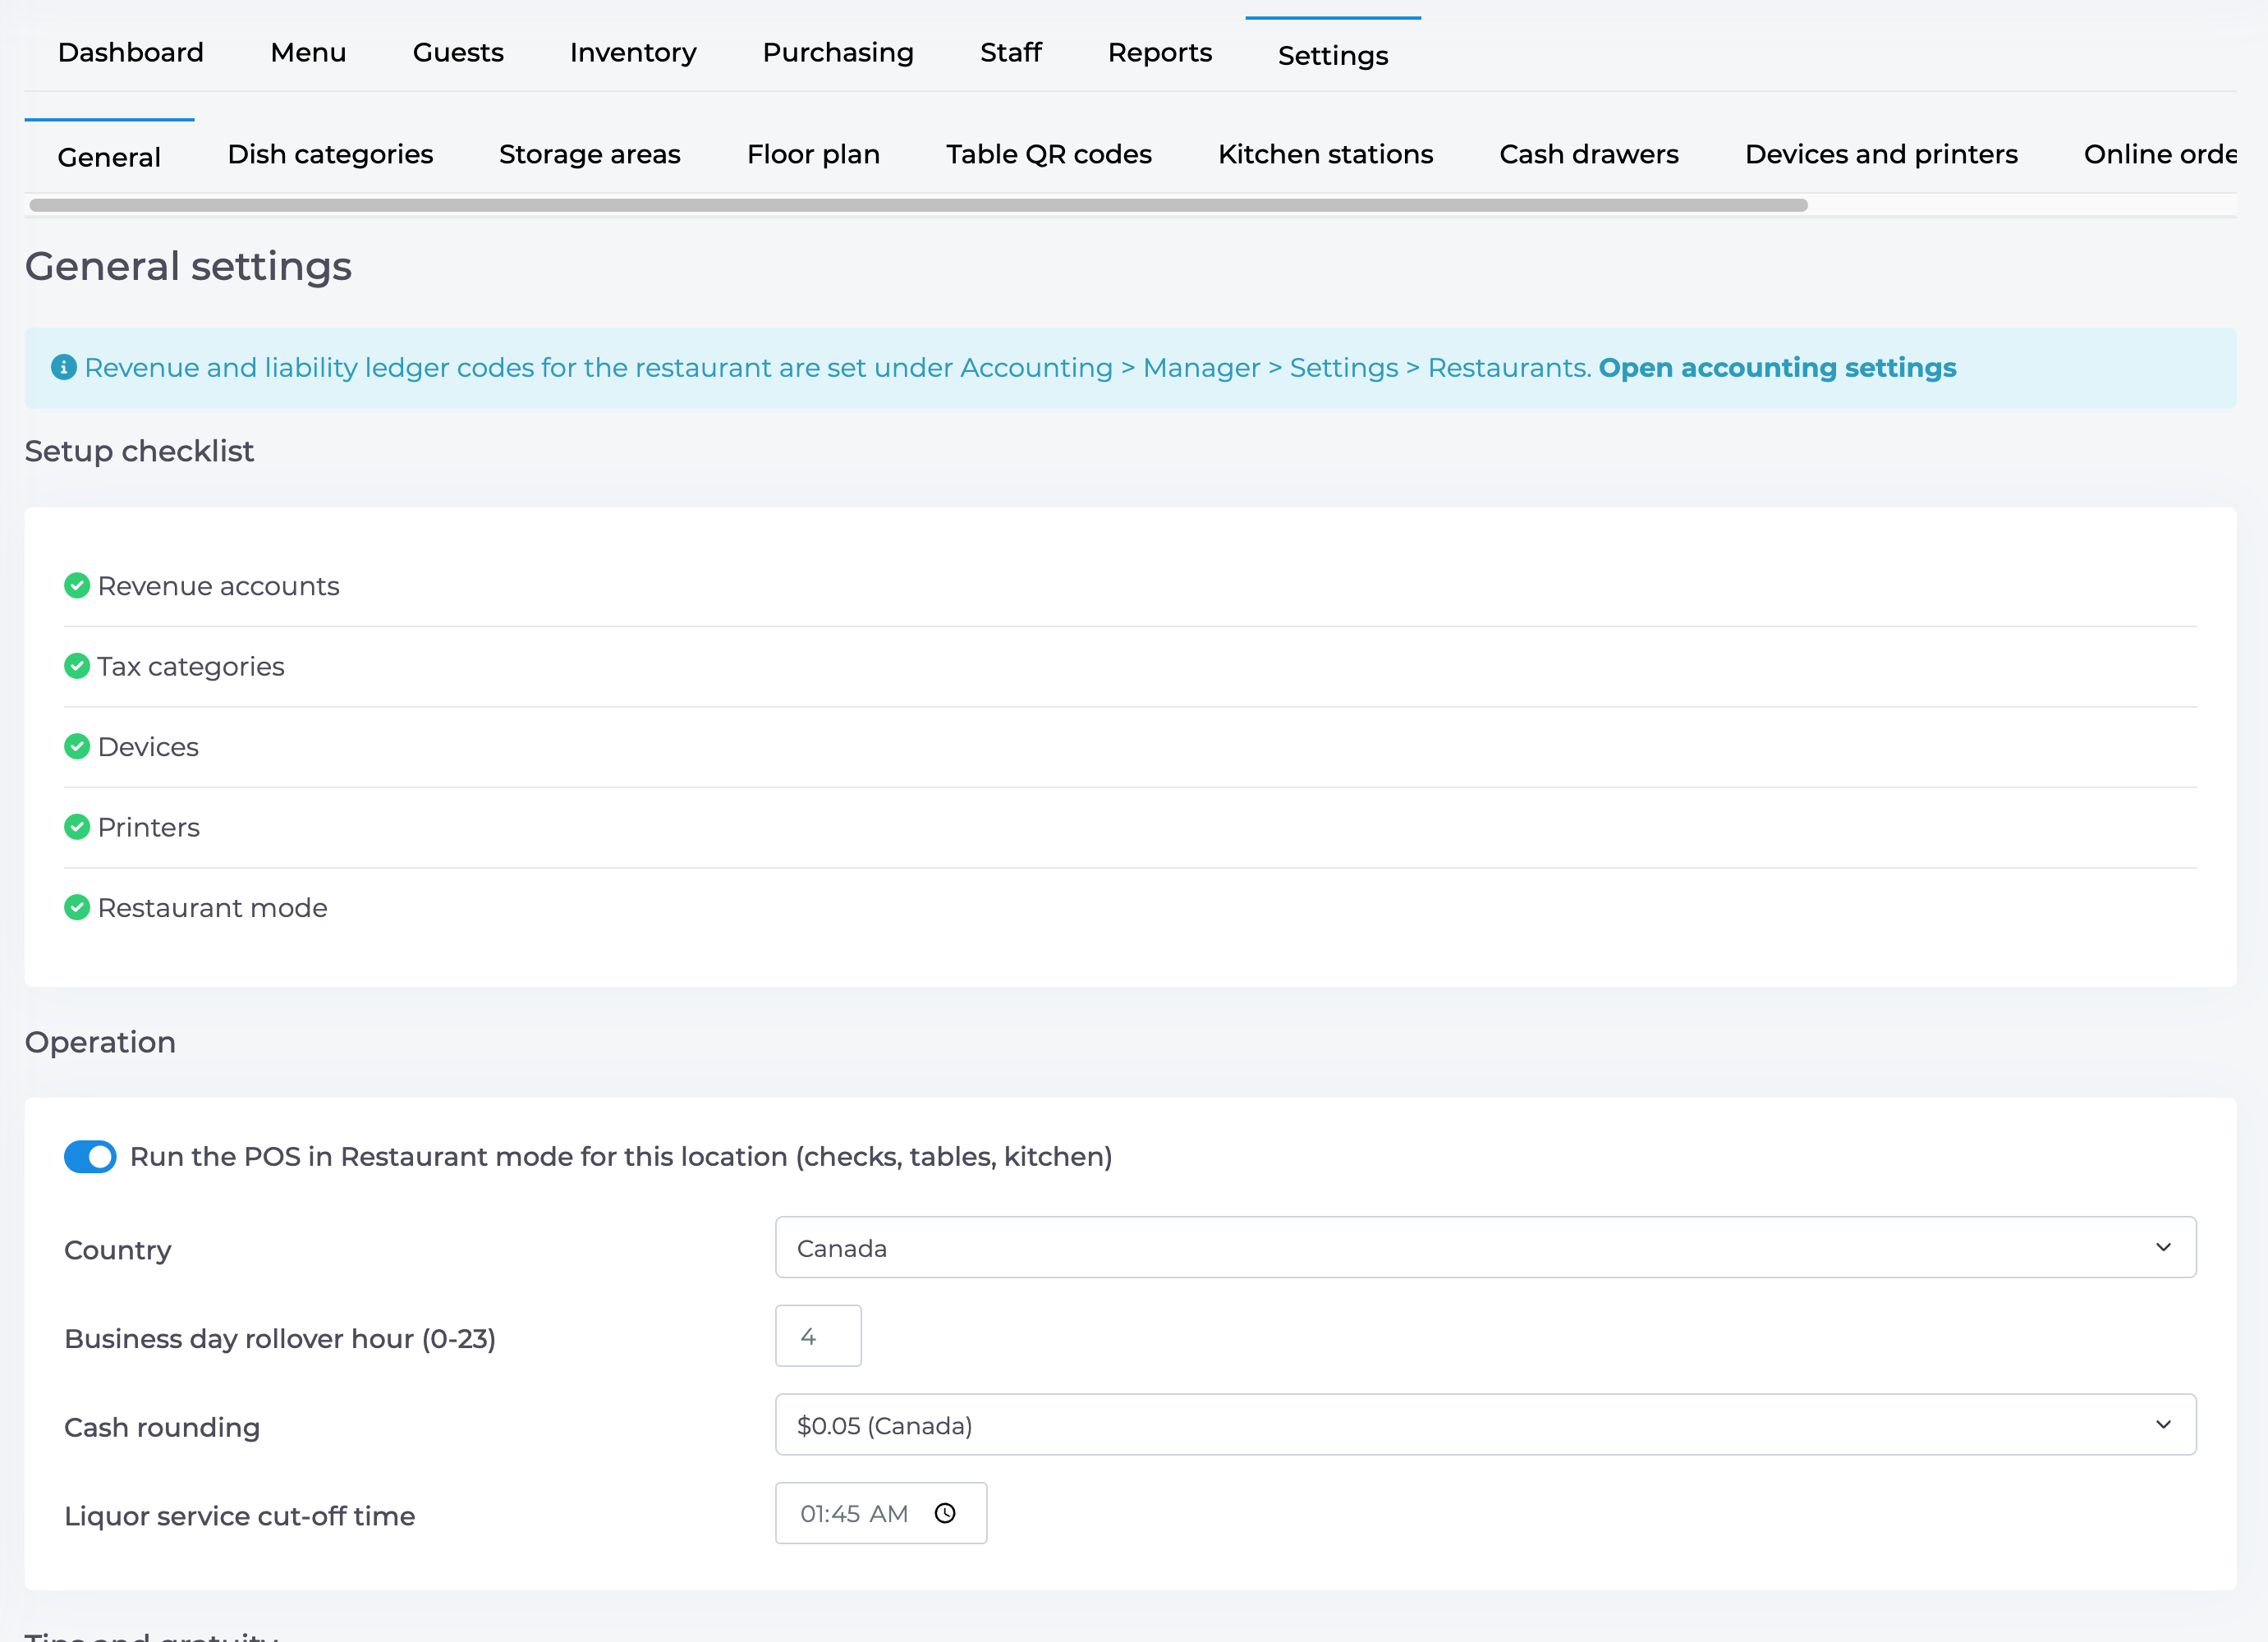Go to the Menu tab

pyautogui.click(x=308, y=53)
